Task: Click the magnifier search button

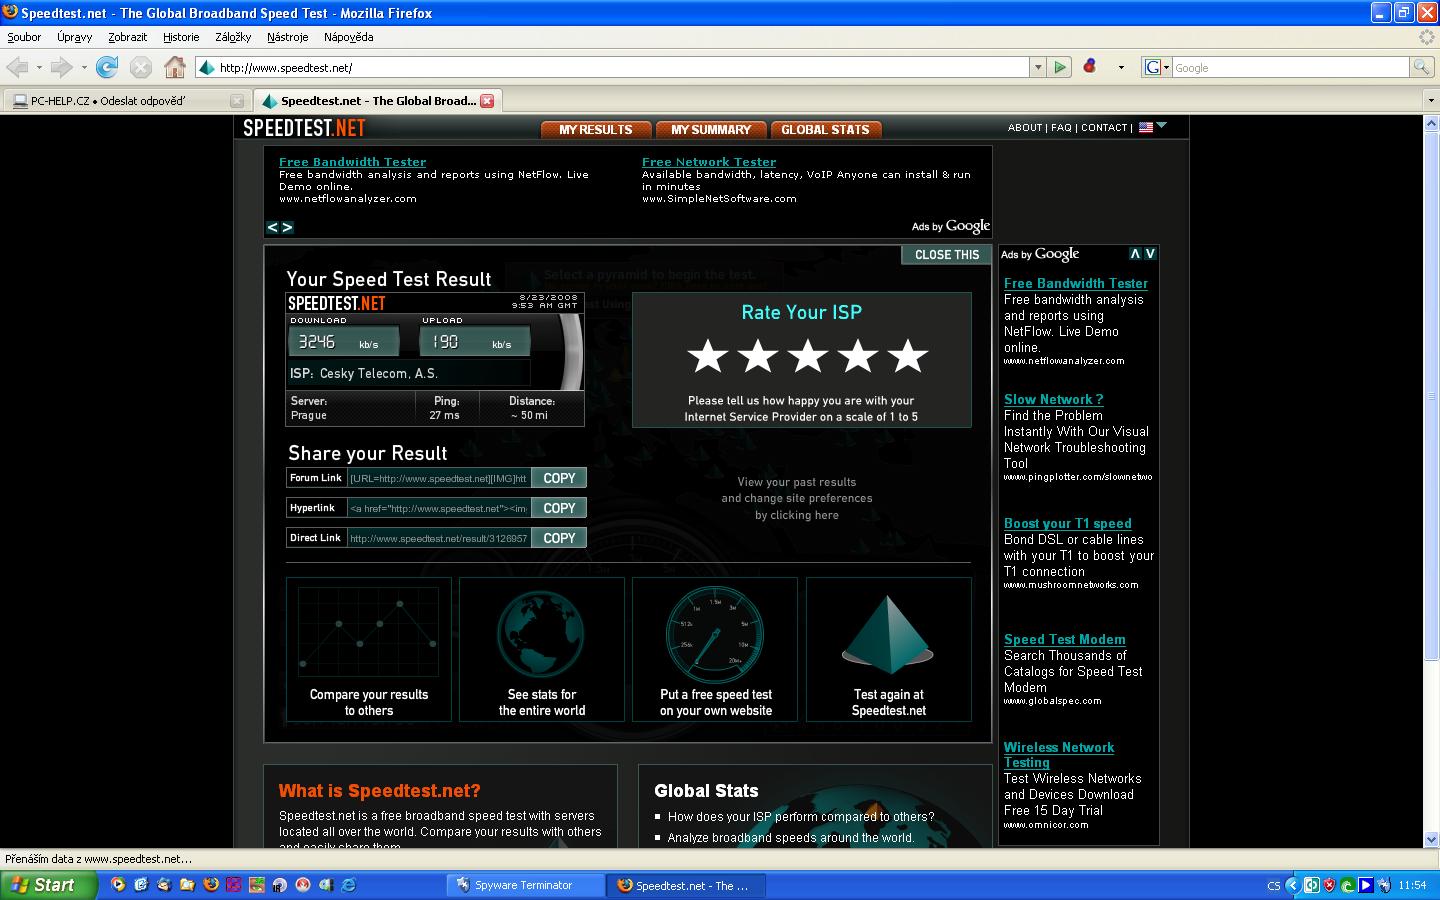Action: tap(1420, 67)
